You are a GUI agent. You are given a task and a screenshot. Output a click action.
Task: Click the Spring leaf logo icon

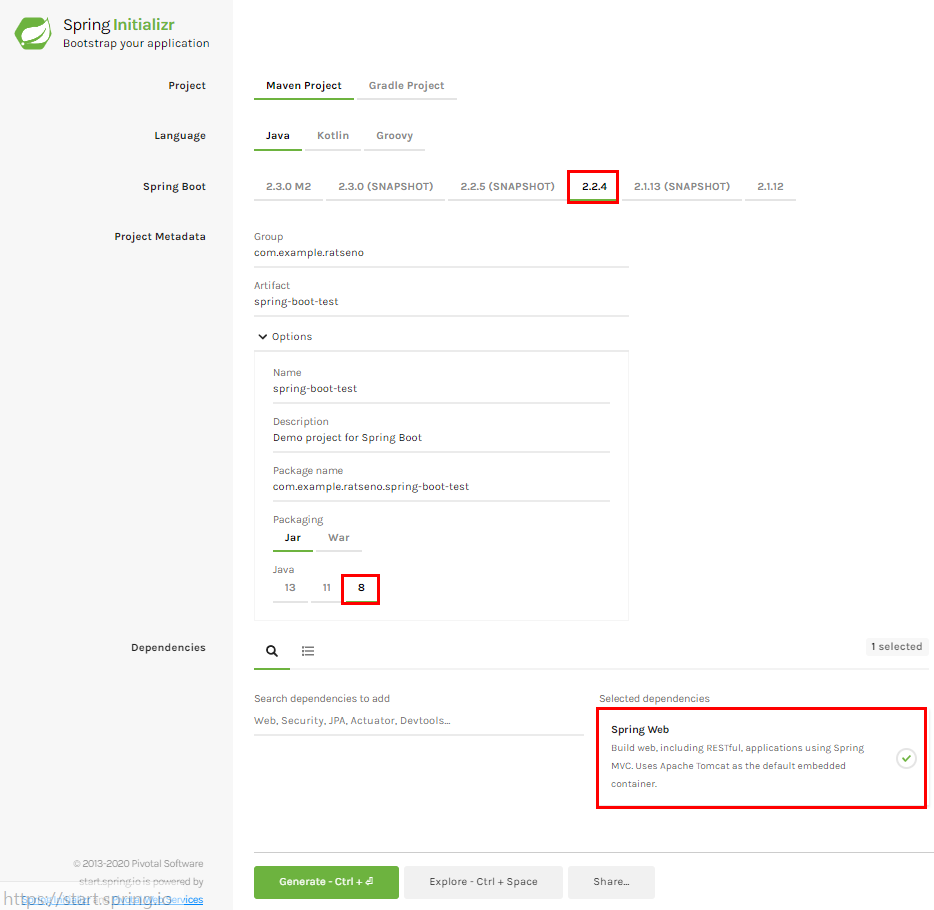pos(33,33)
